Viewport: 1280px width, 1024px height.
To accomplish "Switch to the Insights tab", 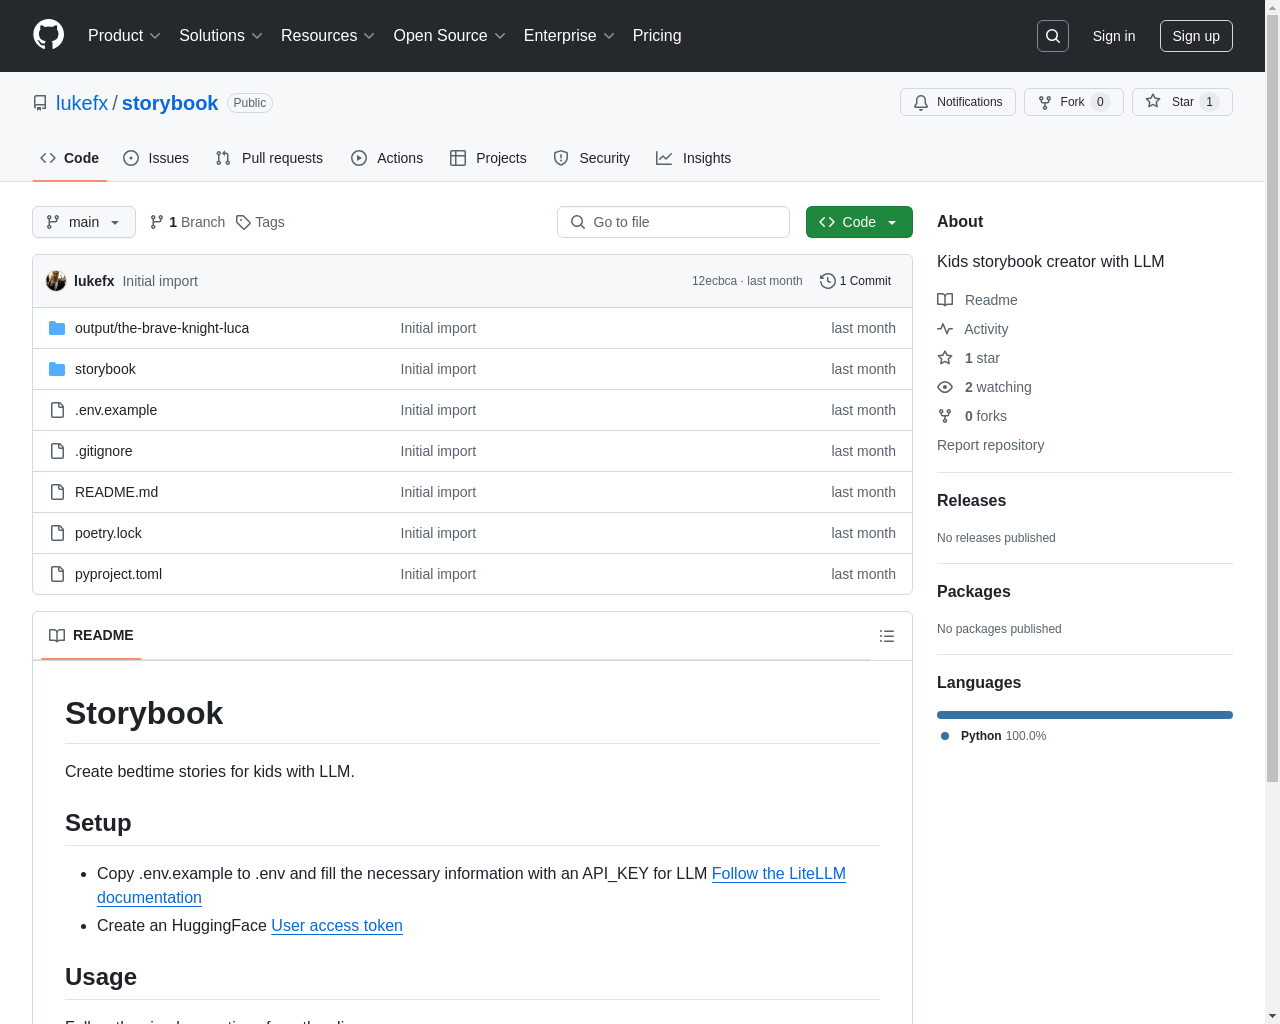I will [x=694, y=158].
